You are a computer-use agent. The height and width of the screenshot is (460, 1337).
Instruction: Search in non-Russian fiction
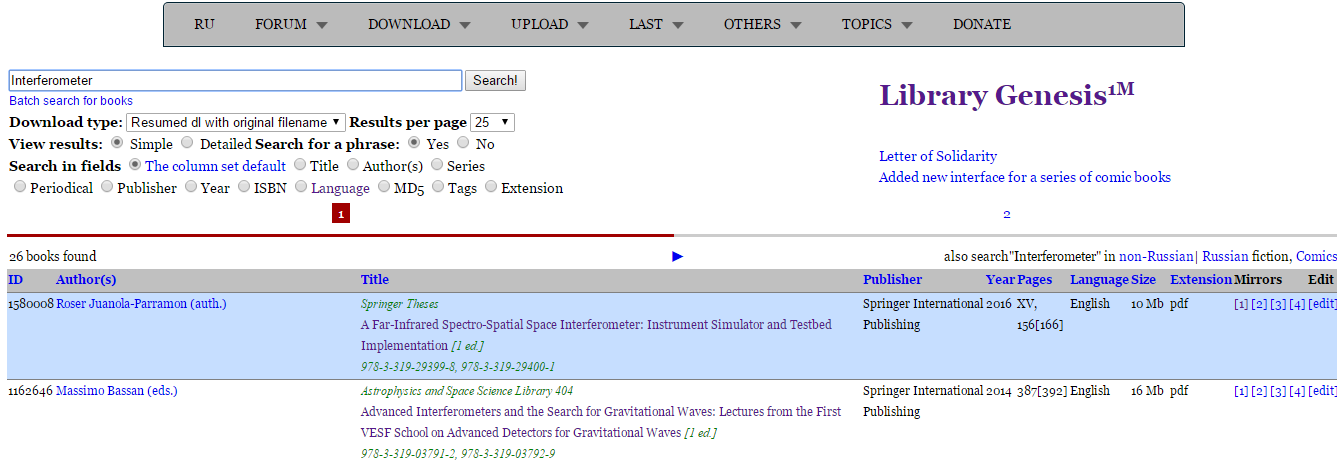click(x=1158, y=257)
